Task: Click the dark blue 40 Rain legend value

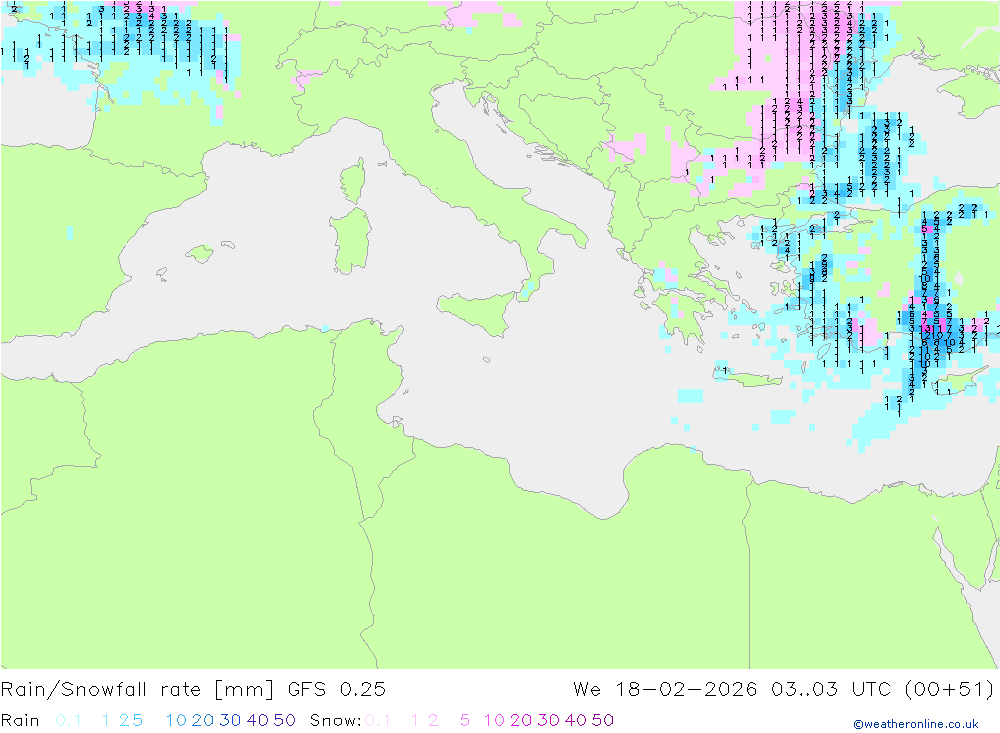Action: pyautogui.click(x=258, y=720)
